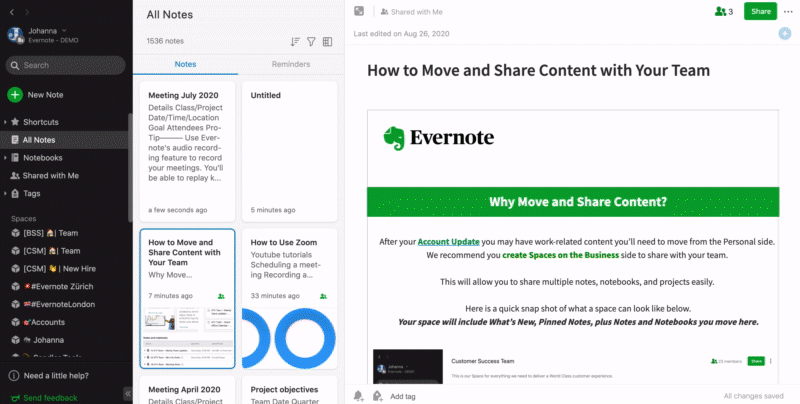Click the sidebar Search field
Image resolution: width=800 pixels, height=404 pixels.
(x=66, y=65)
